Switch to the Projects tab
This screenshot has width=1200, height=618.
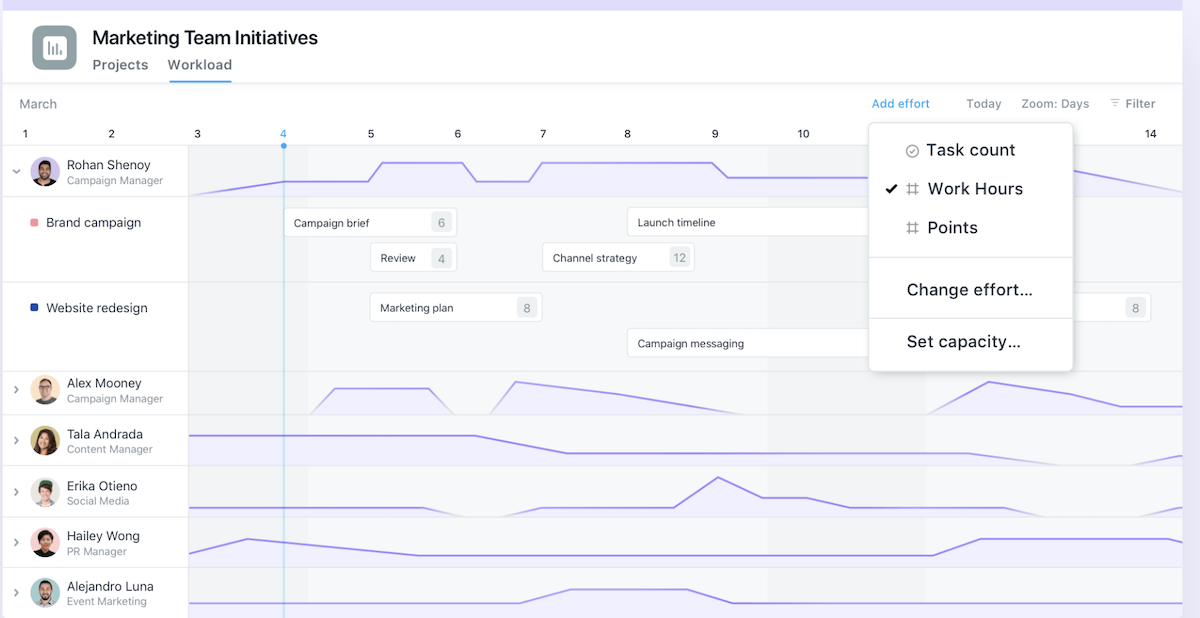click(120, 65)
